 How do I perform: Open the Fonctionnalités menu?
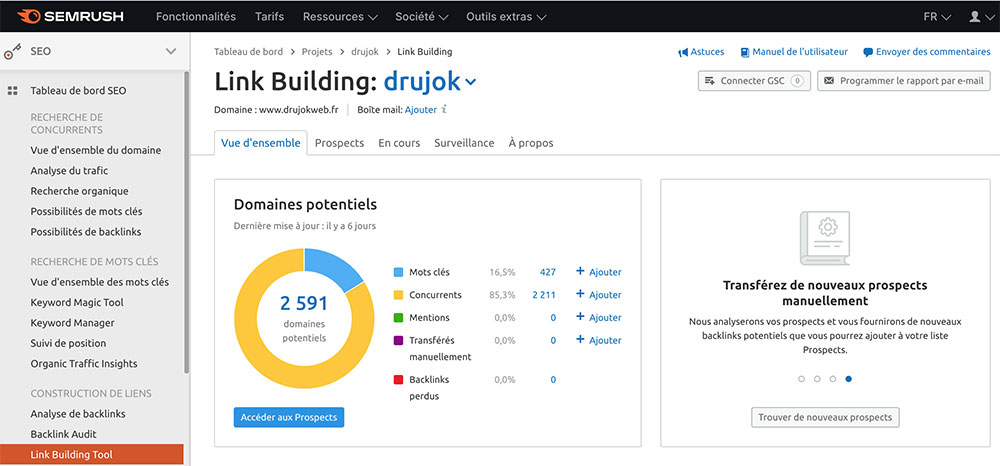point(196,17)
